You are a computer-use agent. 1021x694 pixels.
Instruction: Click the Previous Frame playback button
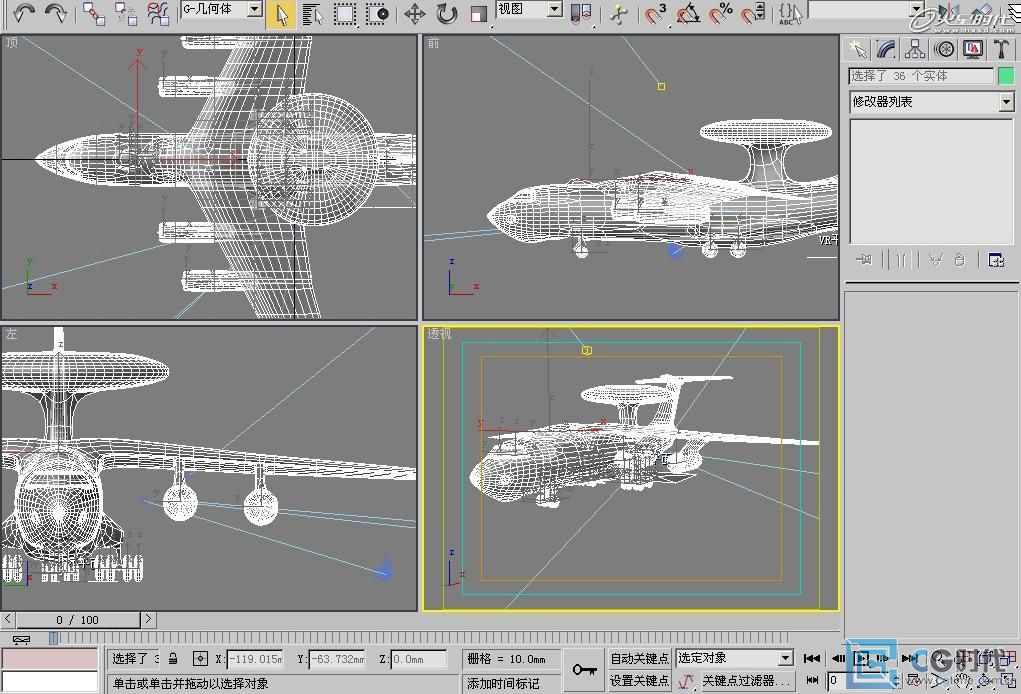[x=838, y=658]
